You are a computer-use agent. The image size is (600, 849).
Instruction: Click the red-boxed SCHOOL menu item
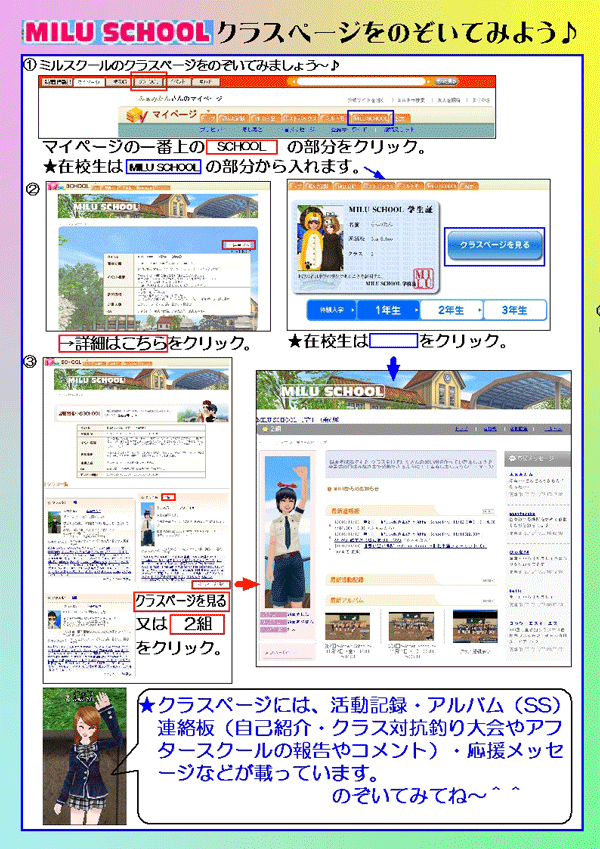coord(147,79)
